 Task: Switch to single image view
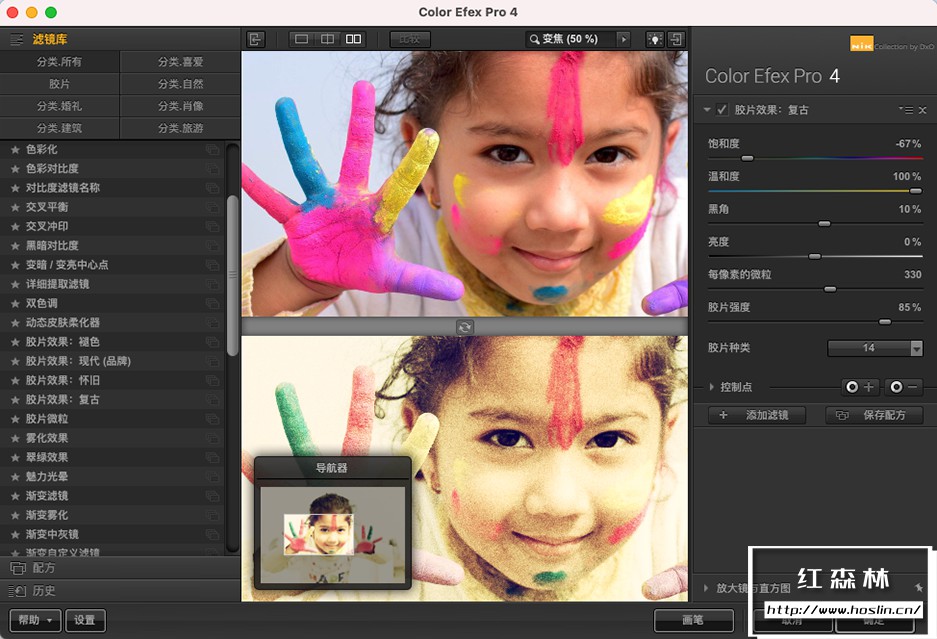[x=301, y=39]
